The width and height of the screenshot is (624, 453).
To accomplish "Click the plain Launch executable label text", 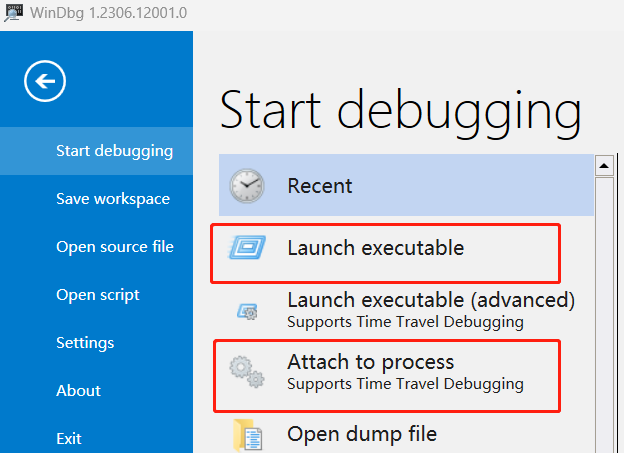I will click(x=375, y=248).
